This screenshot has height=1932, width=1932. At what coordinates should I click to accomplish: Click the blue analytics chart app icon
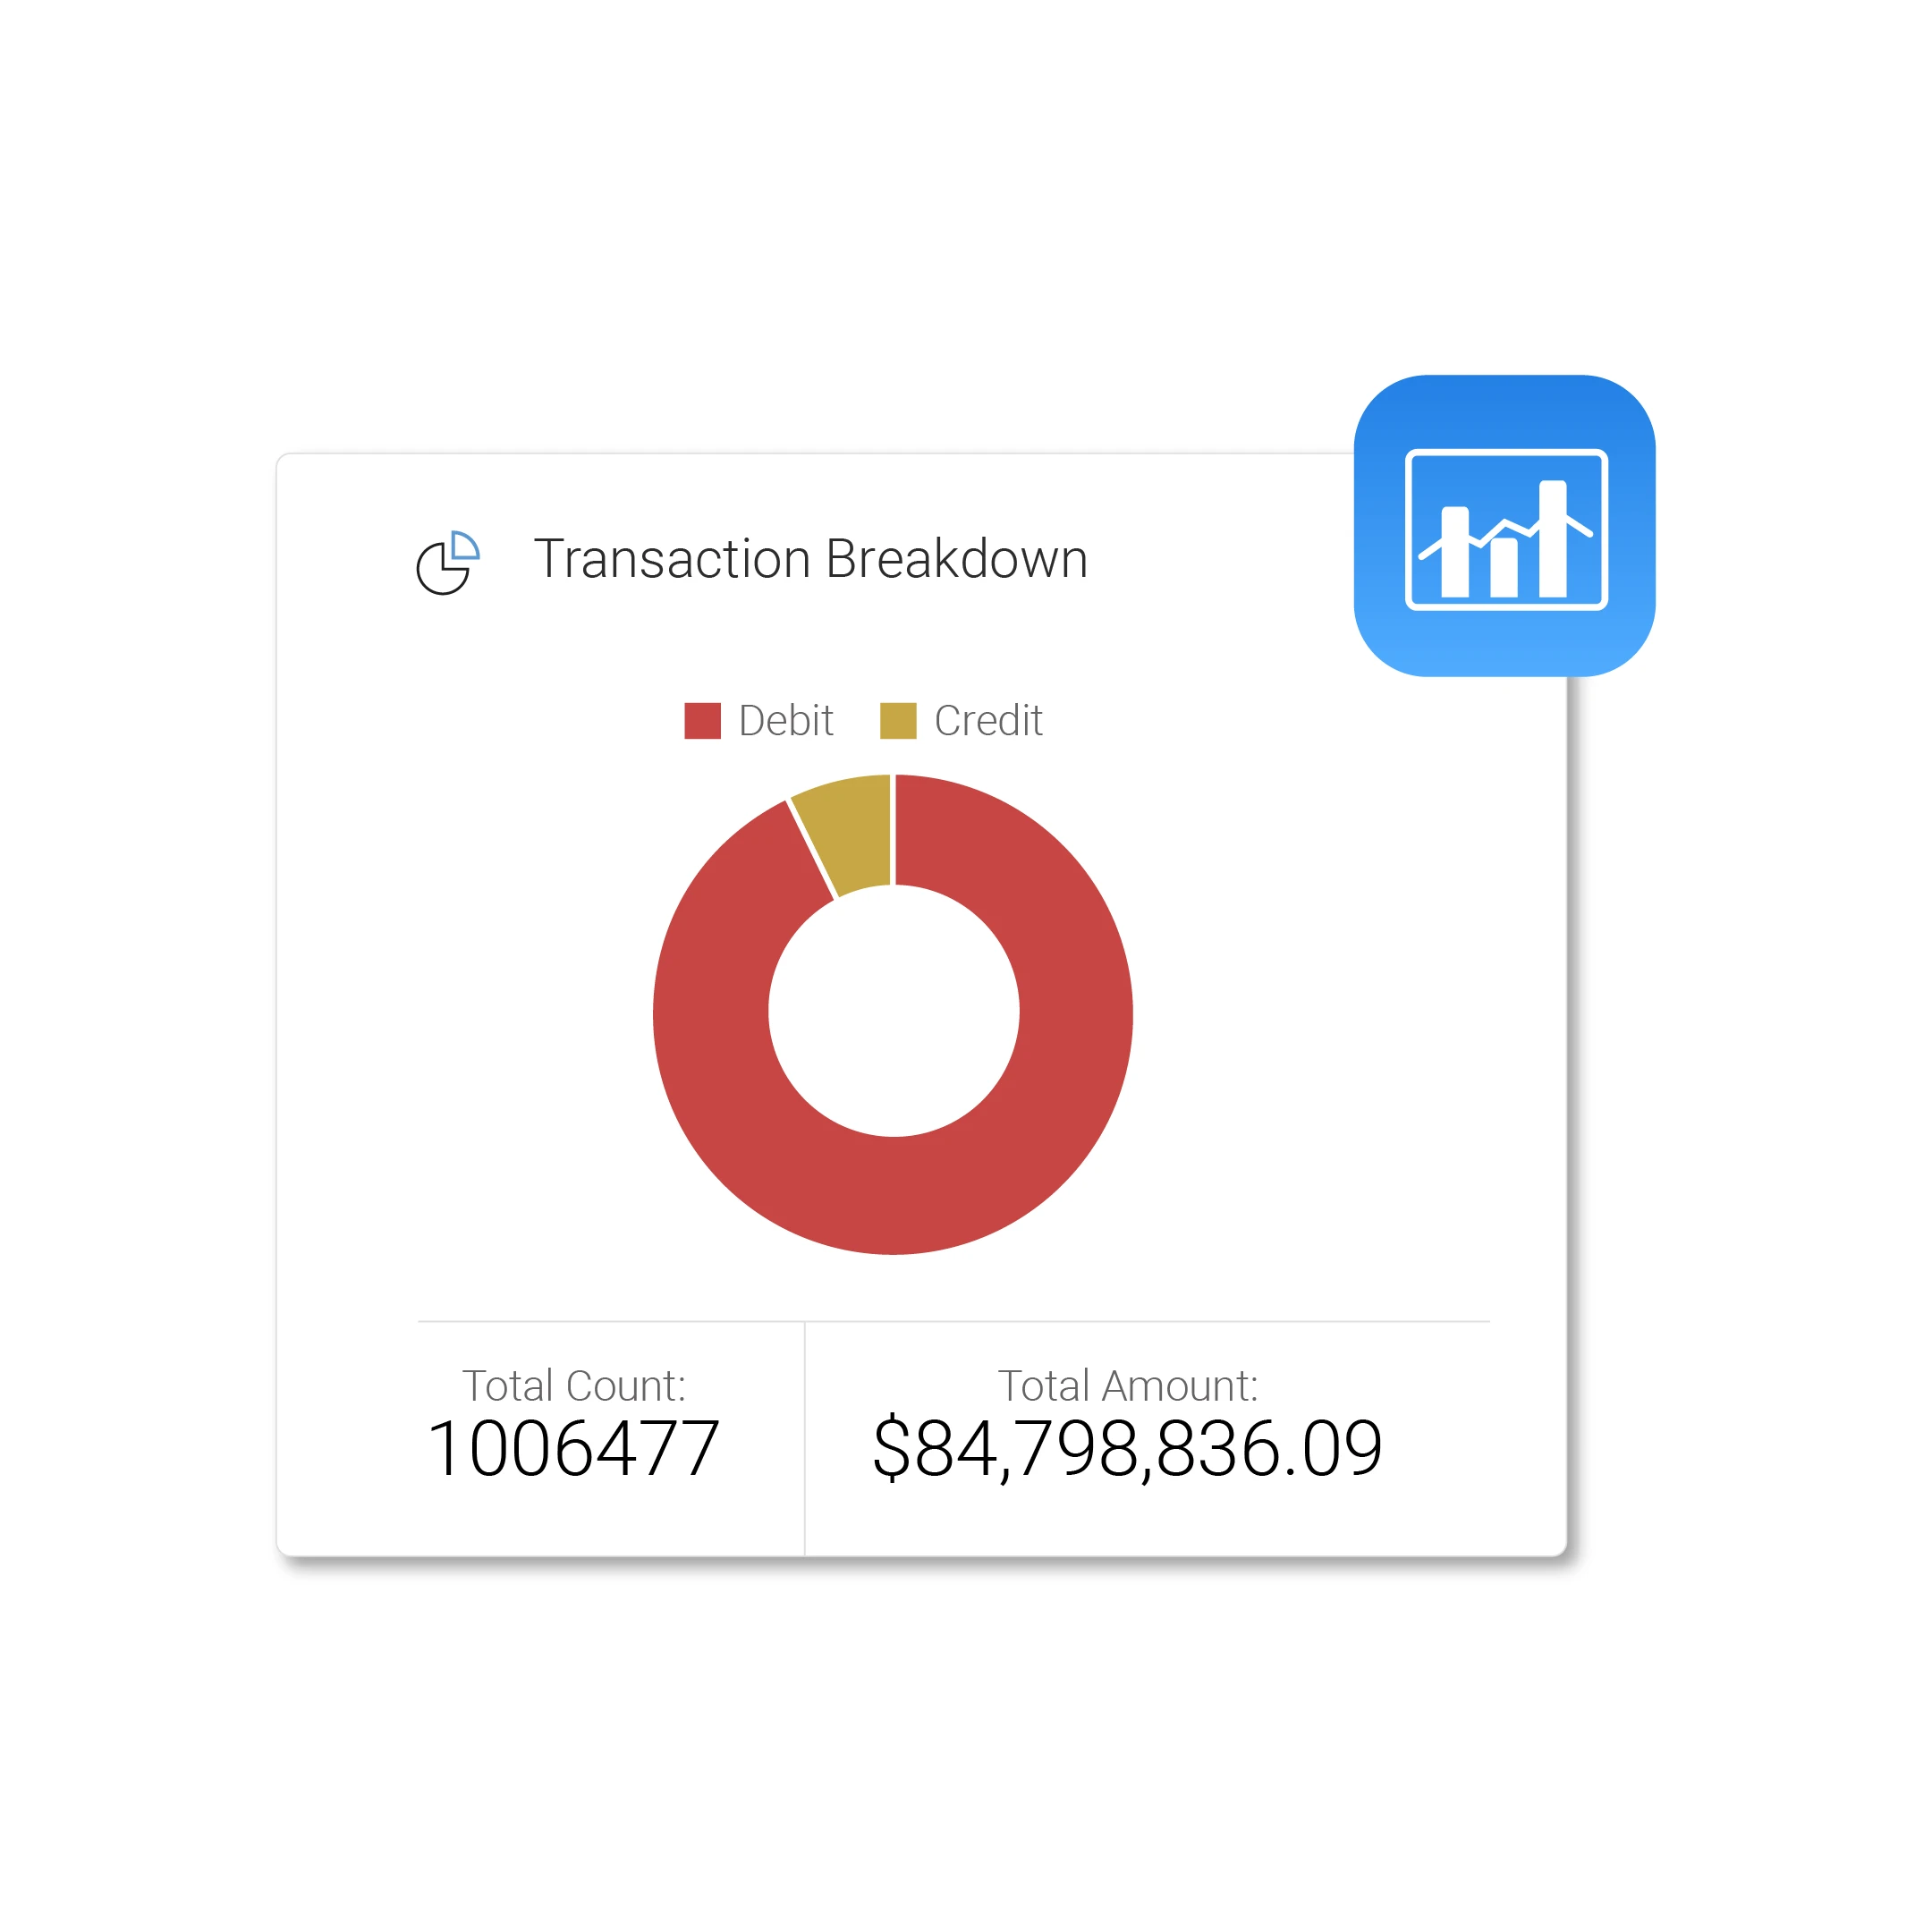[1504, 526]
